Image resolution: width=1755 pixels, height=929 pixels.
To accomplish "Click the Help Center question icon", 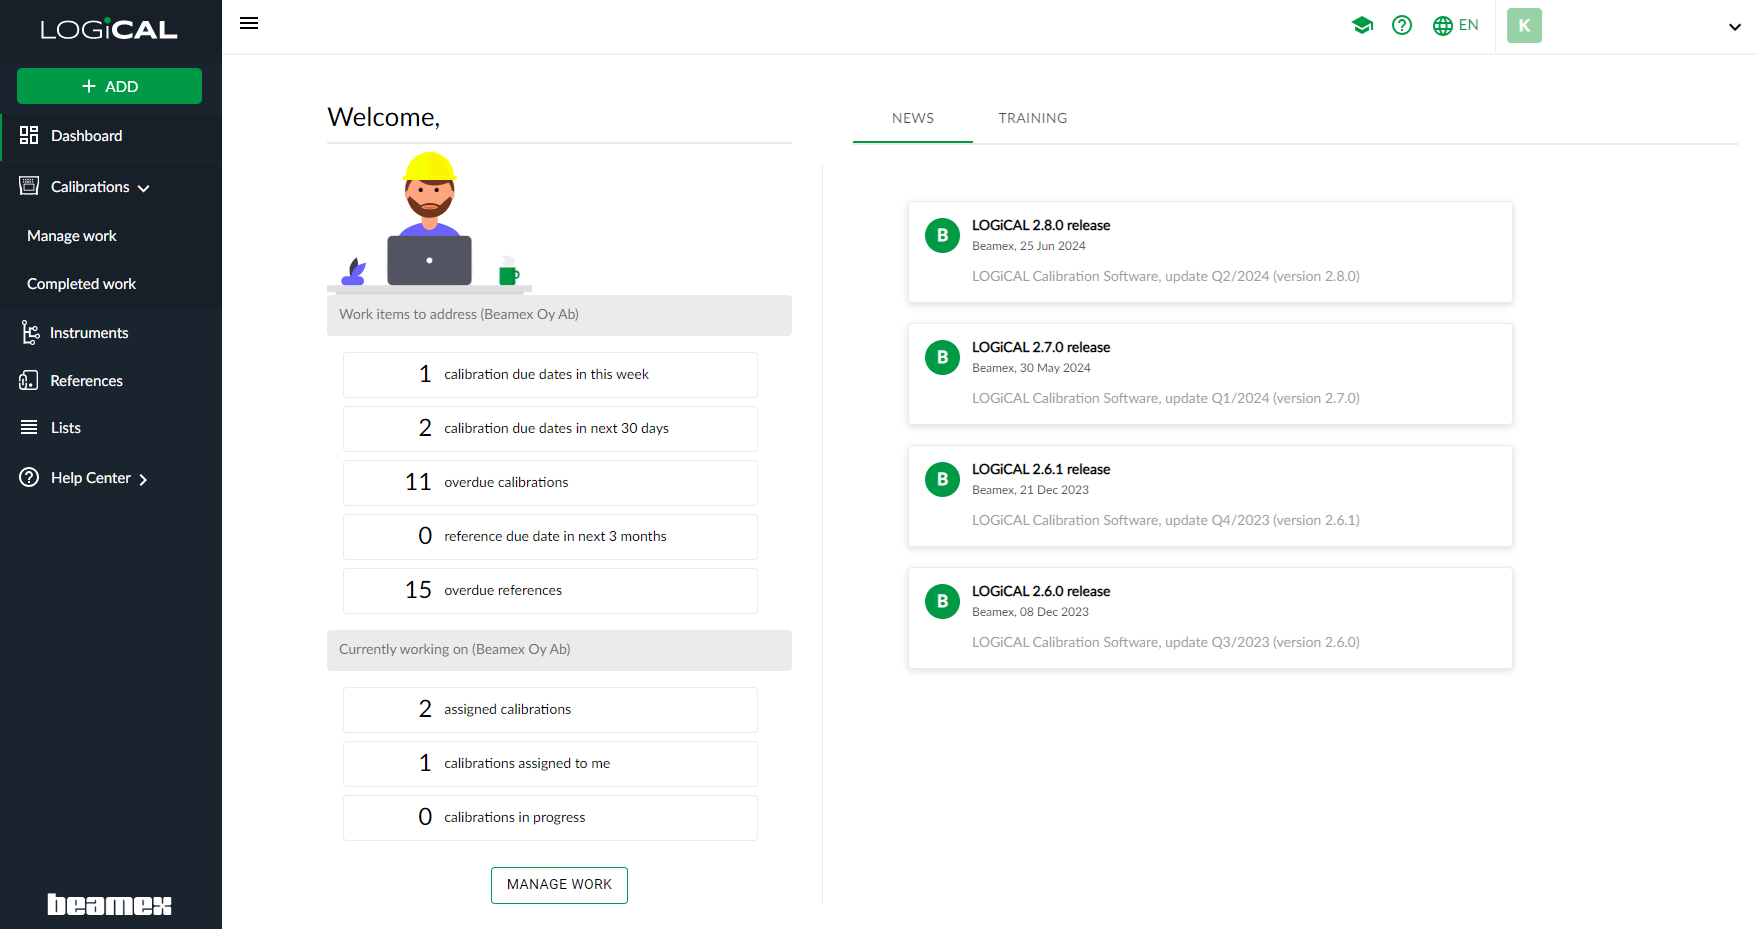I will 29,477.
